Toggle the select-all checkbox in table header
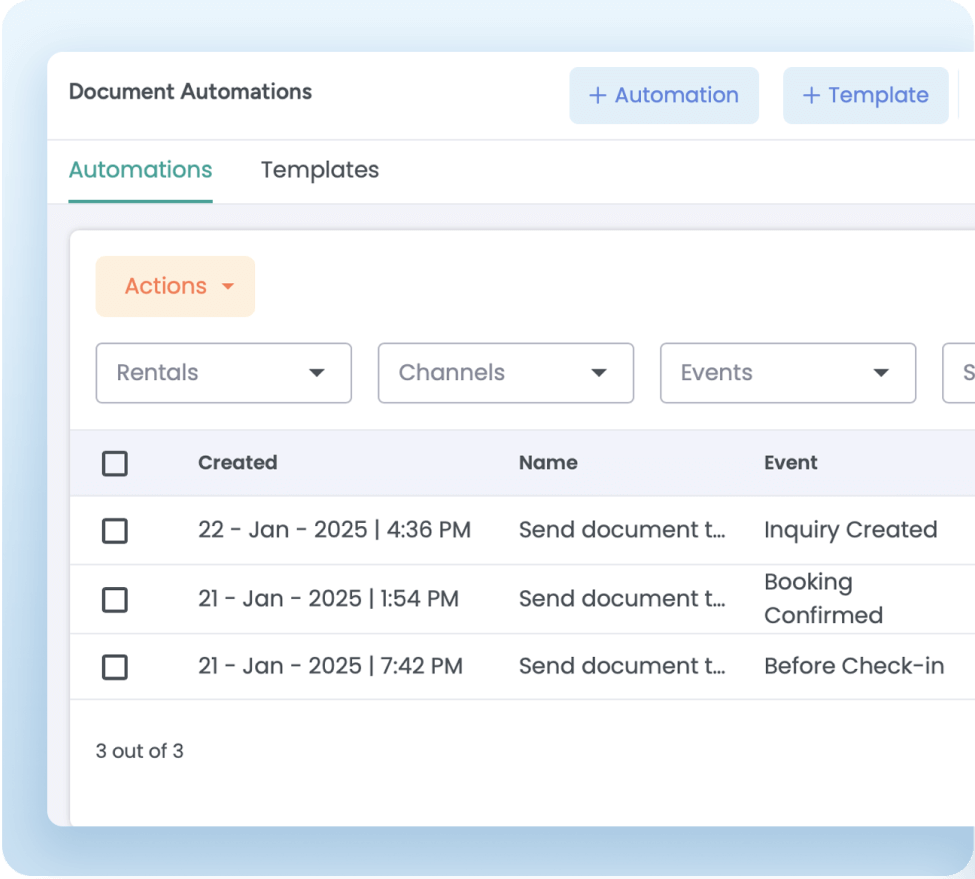This screenshot has height=879, width=975. coord(115,464)
